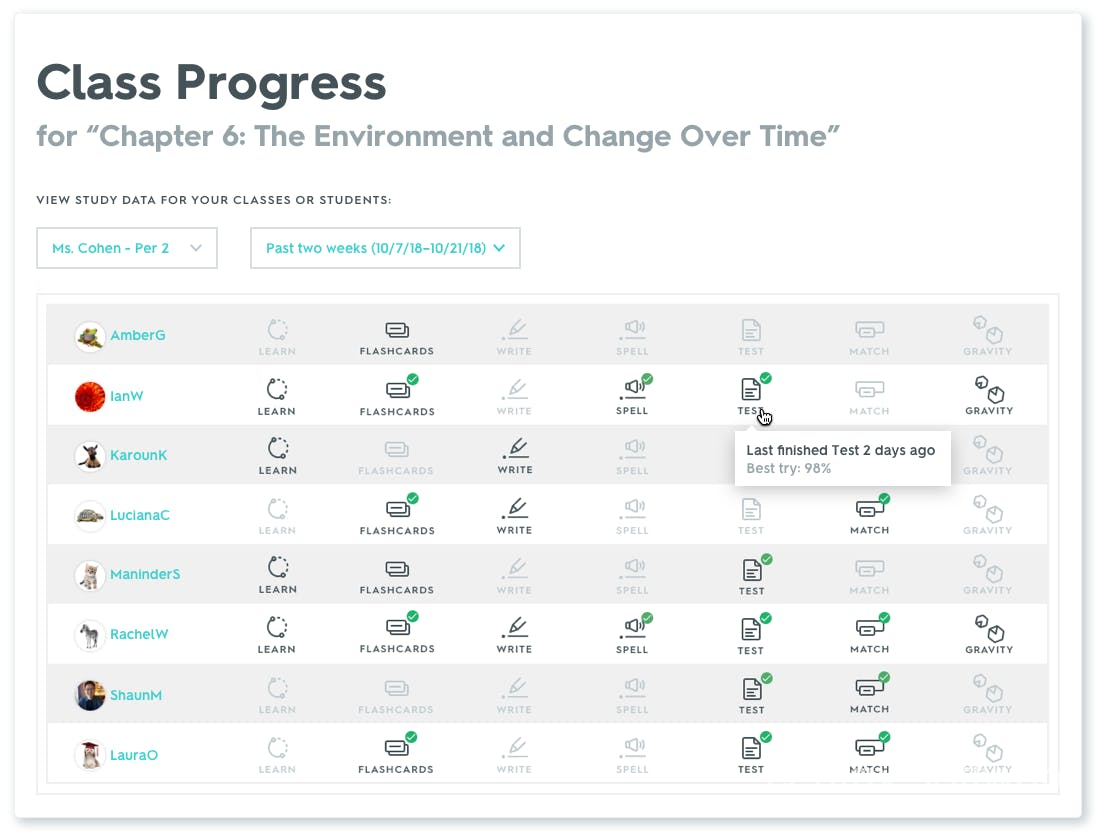The image size is (1104, 840).
Task: Click IanW's Spell icon
Action: coord(632,390)
